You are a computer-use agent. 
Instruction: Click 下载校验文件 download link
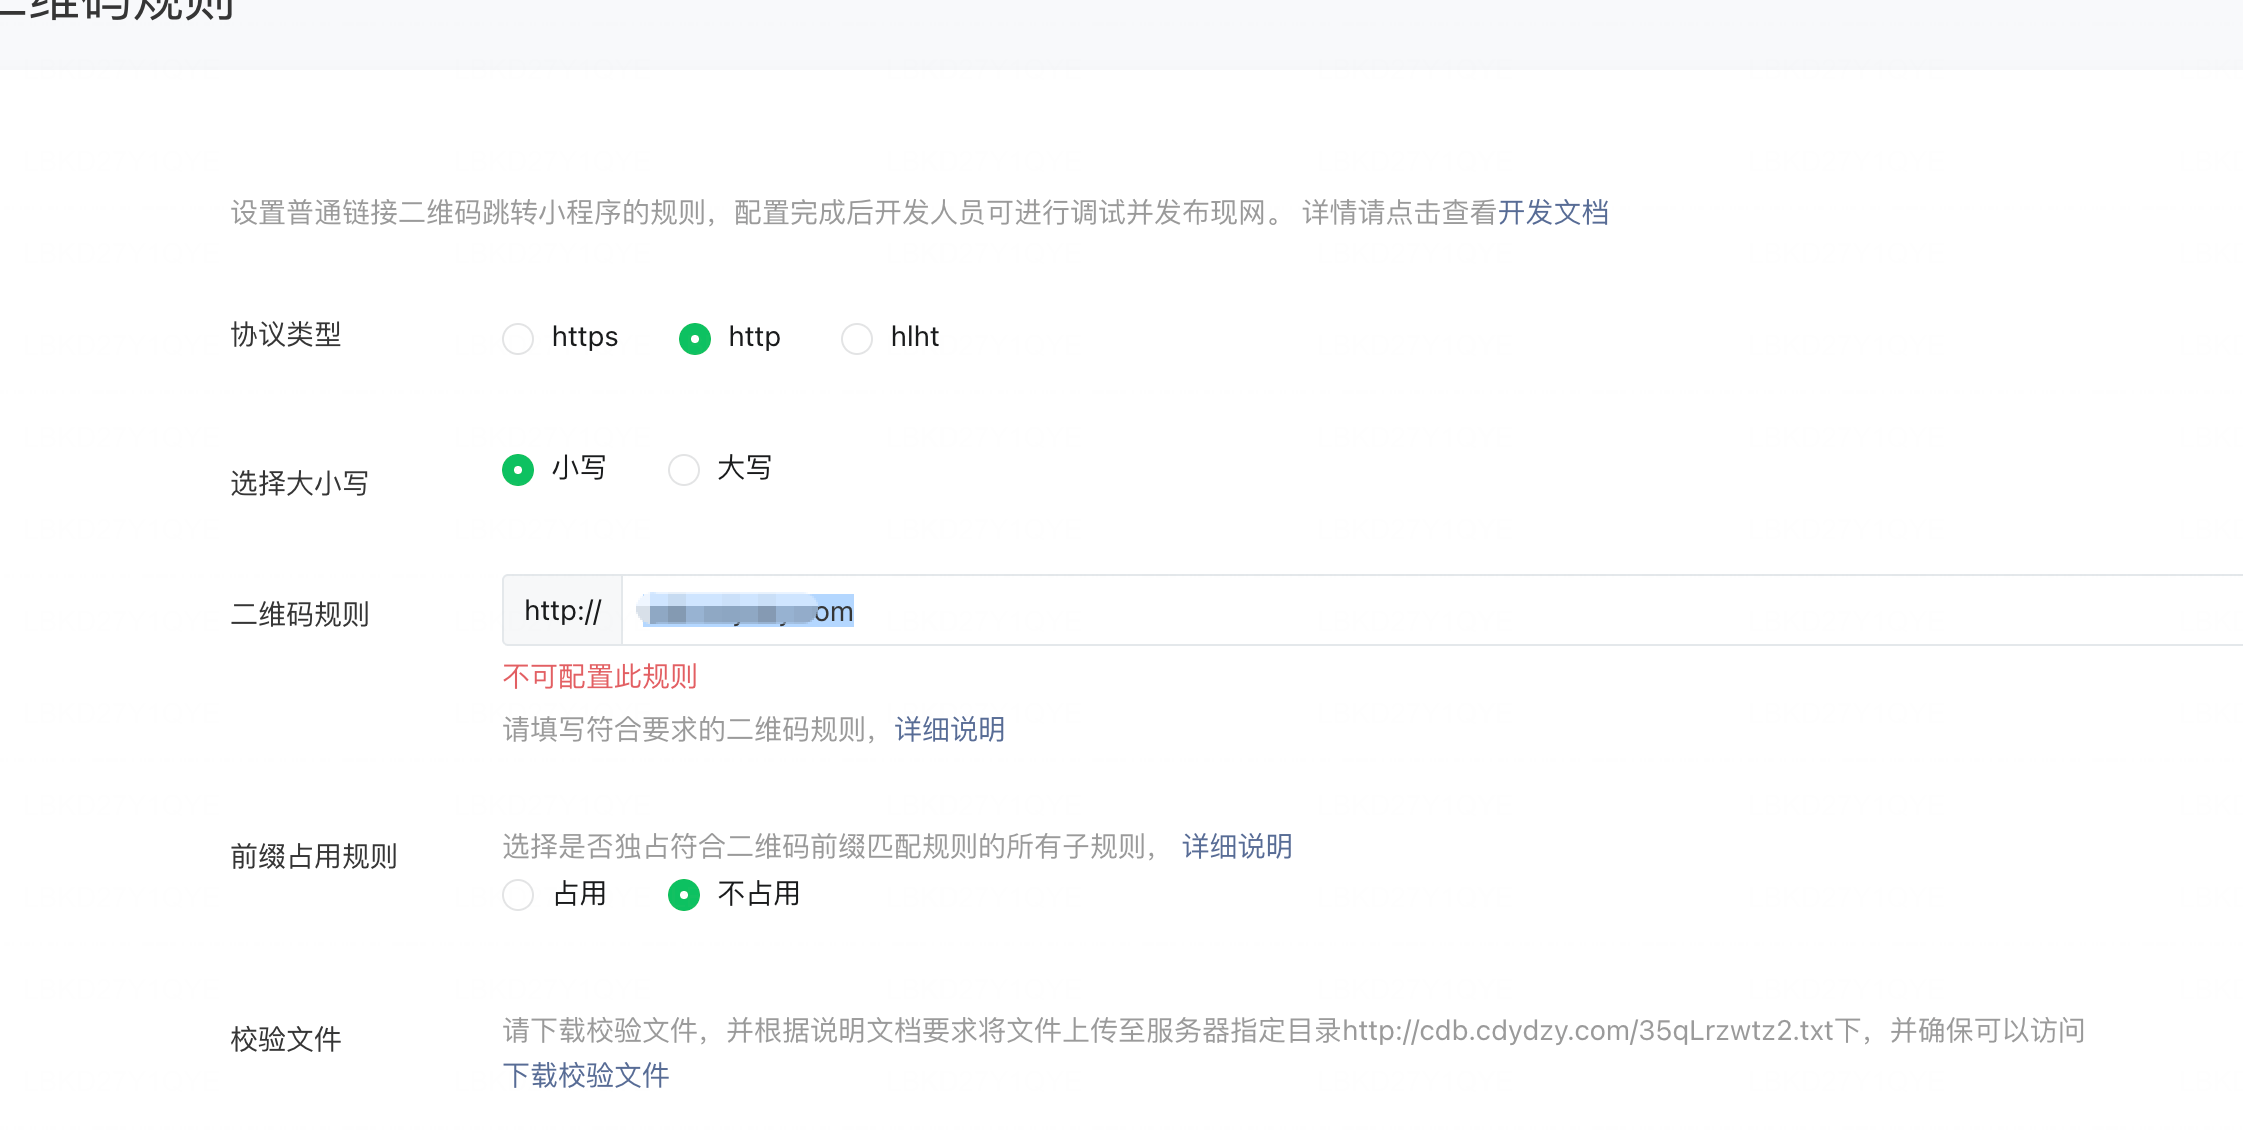pyautogui.click(x=586, y=1076)
